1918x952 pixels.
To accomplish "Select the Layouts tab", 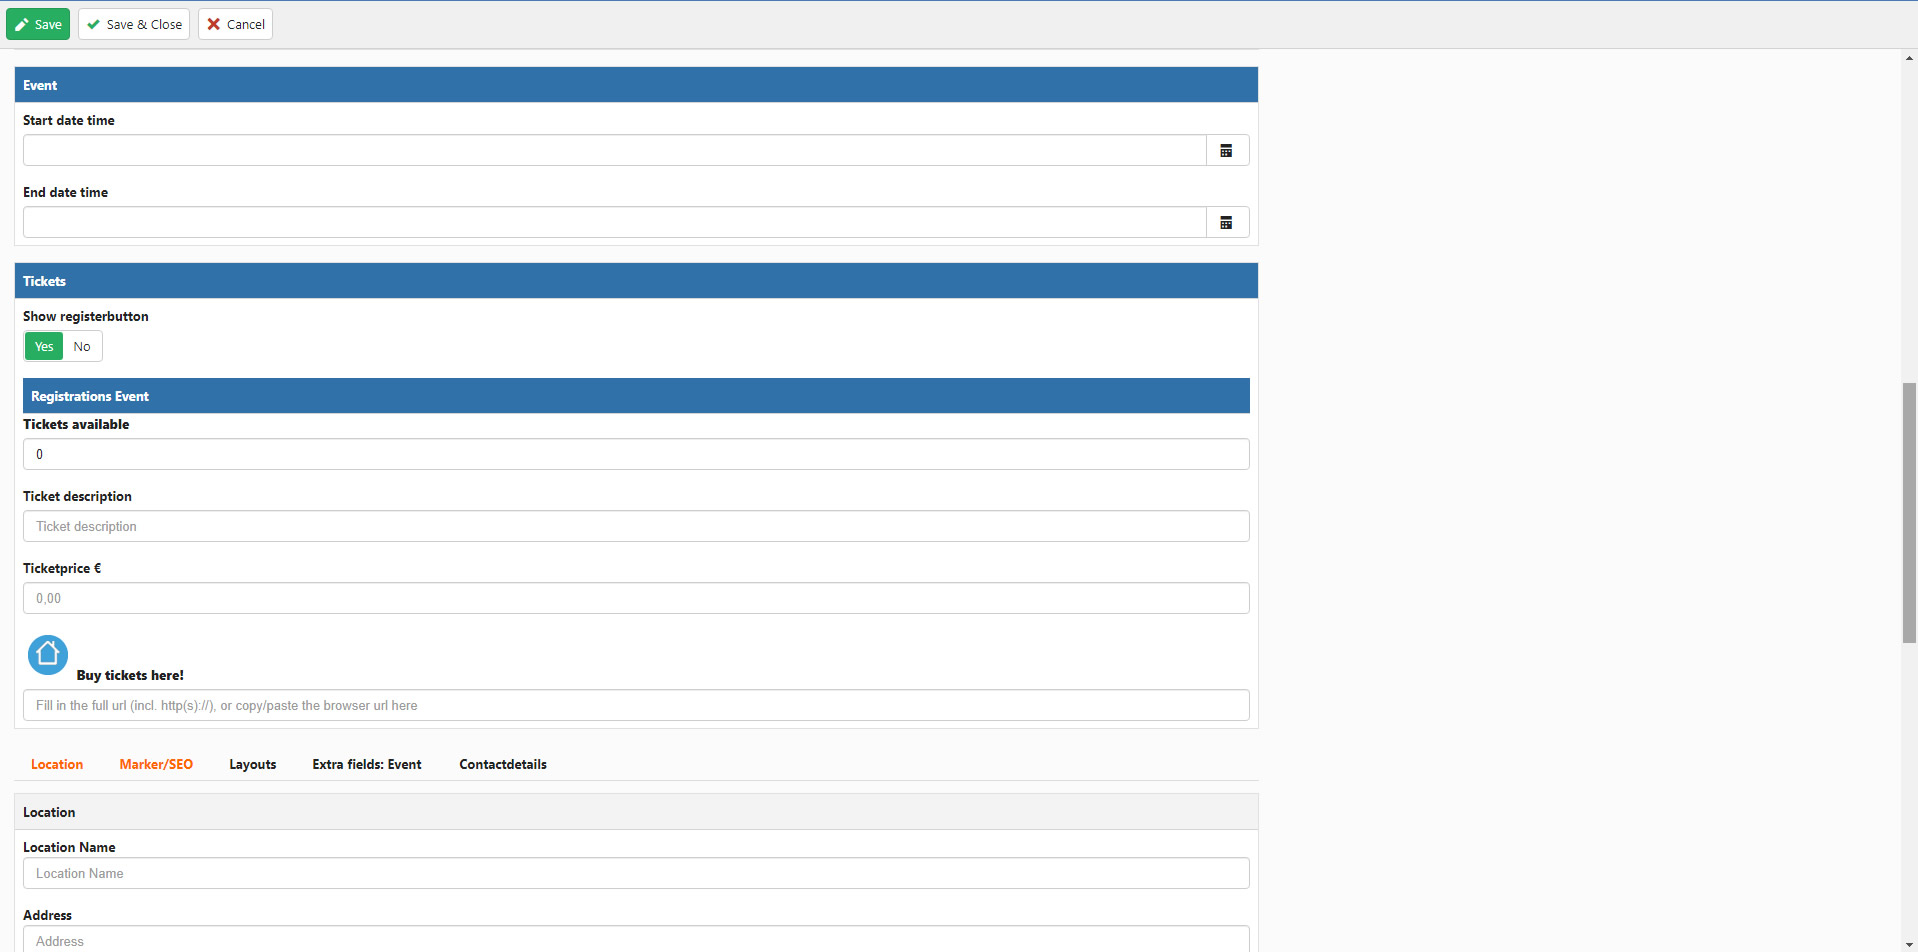I will (x=252, y=765).
